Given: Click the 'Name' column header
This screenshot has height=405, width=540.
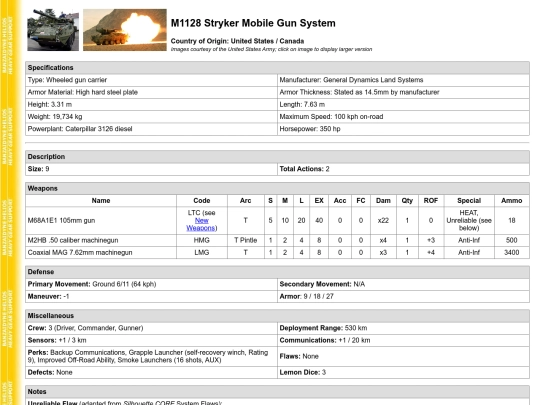Looking at the screenshot, I should point(101,201).
